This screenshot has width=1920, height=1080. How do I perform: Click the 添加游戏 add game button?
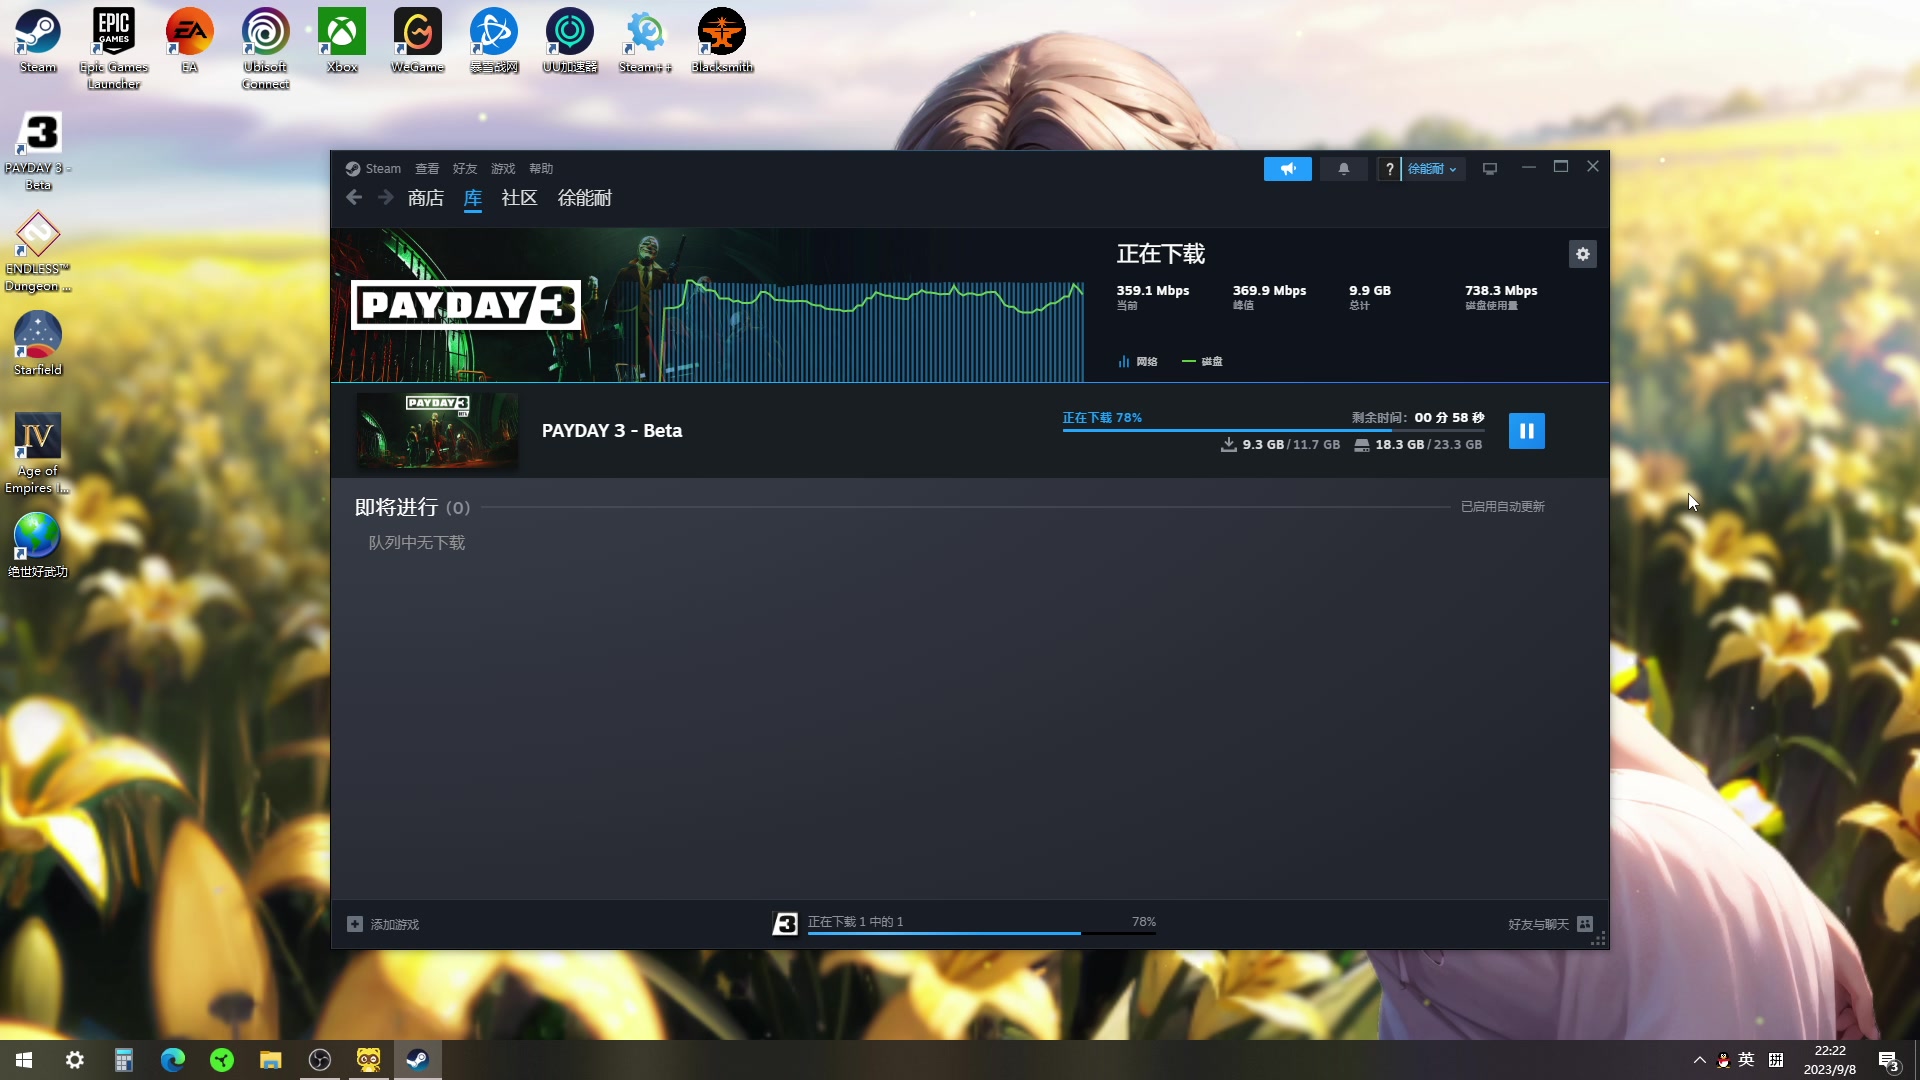[x=383, y=924]
